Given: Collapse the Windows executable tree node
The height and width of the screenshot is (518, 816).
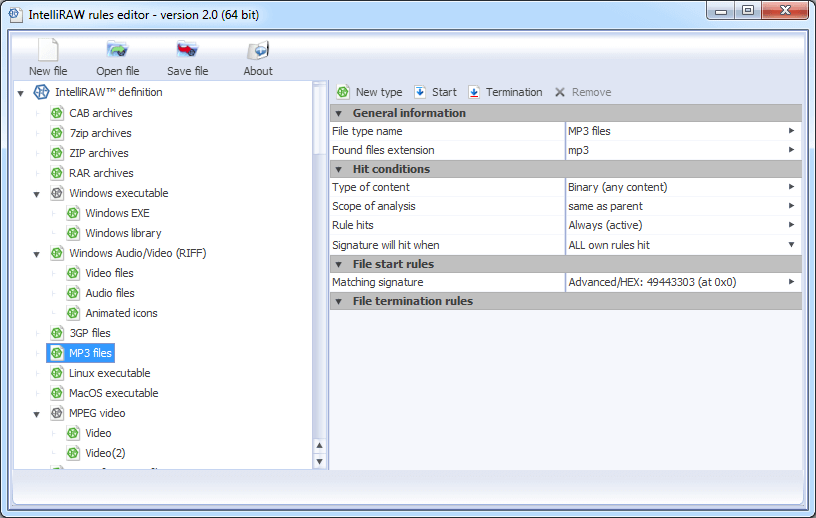Looking at the screenshot, I should (36, 194).
